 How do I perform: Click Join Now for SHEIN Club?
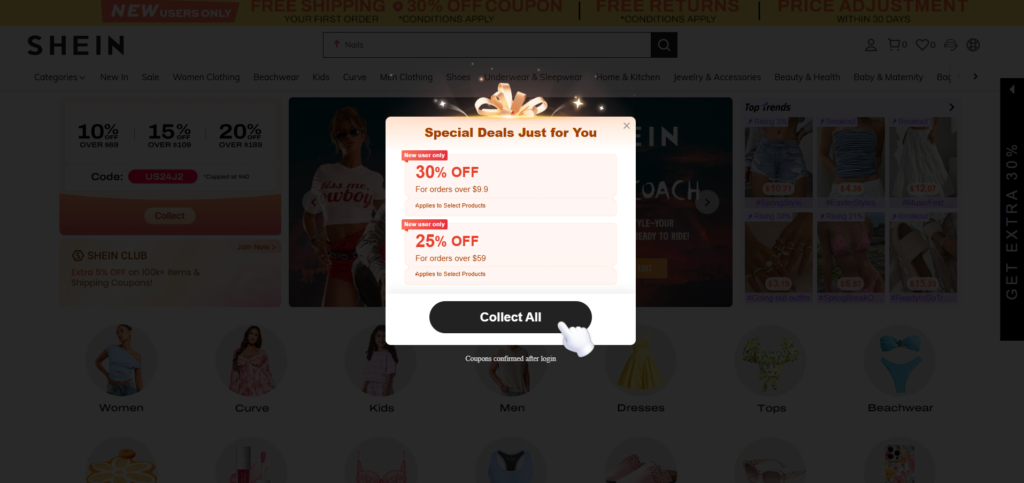[x=256, y=247]
